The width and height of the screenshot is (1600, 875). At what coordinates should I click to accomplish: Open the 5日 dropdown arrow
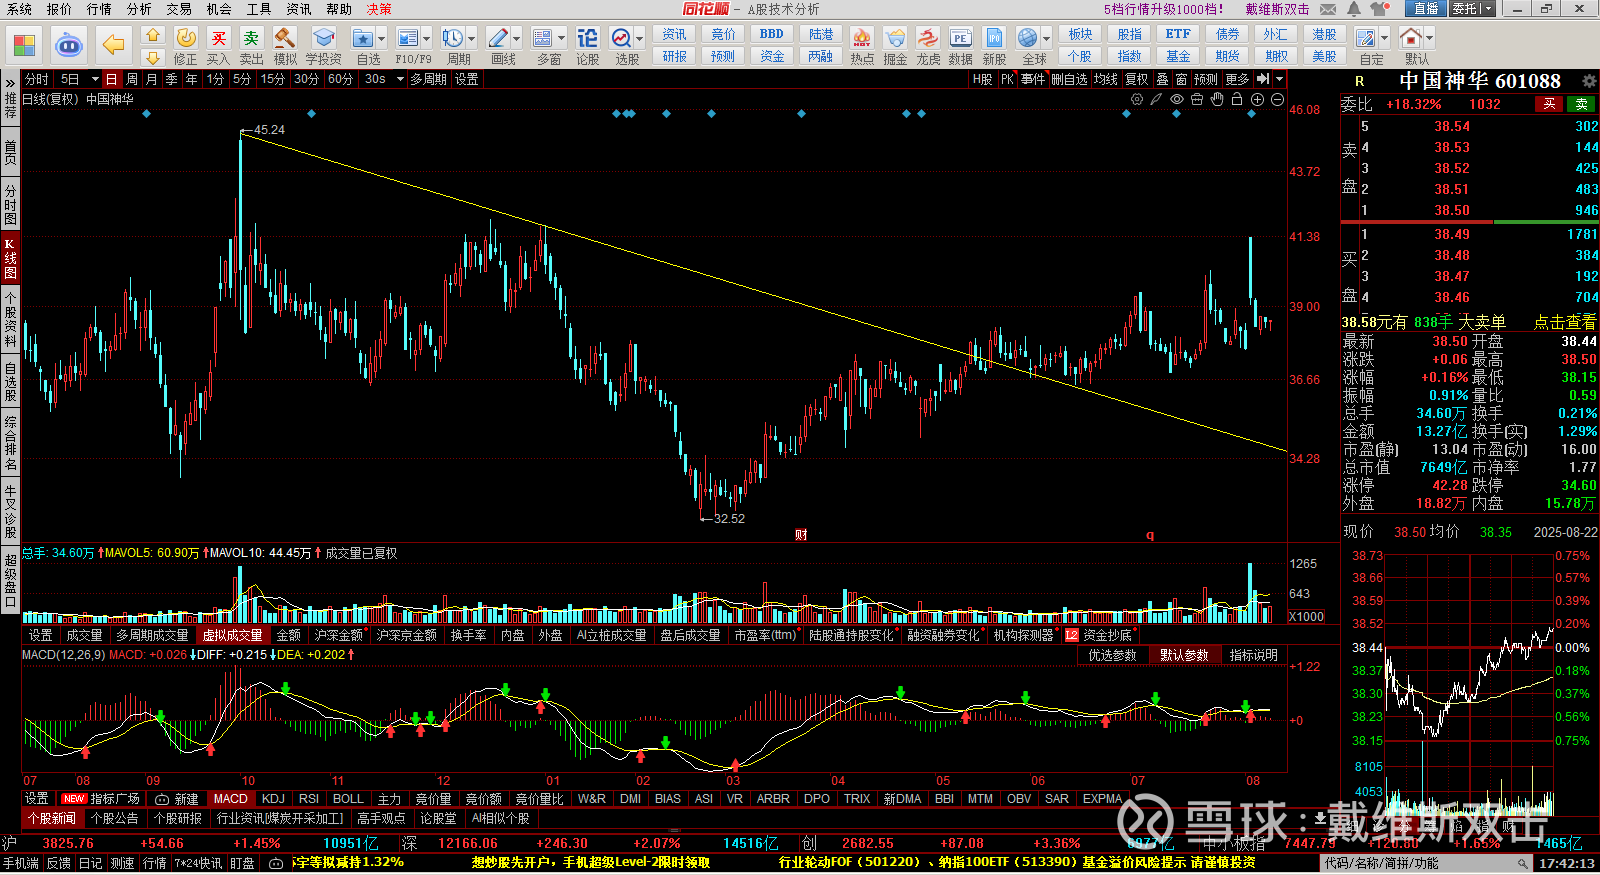pos(95,79)
